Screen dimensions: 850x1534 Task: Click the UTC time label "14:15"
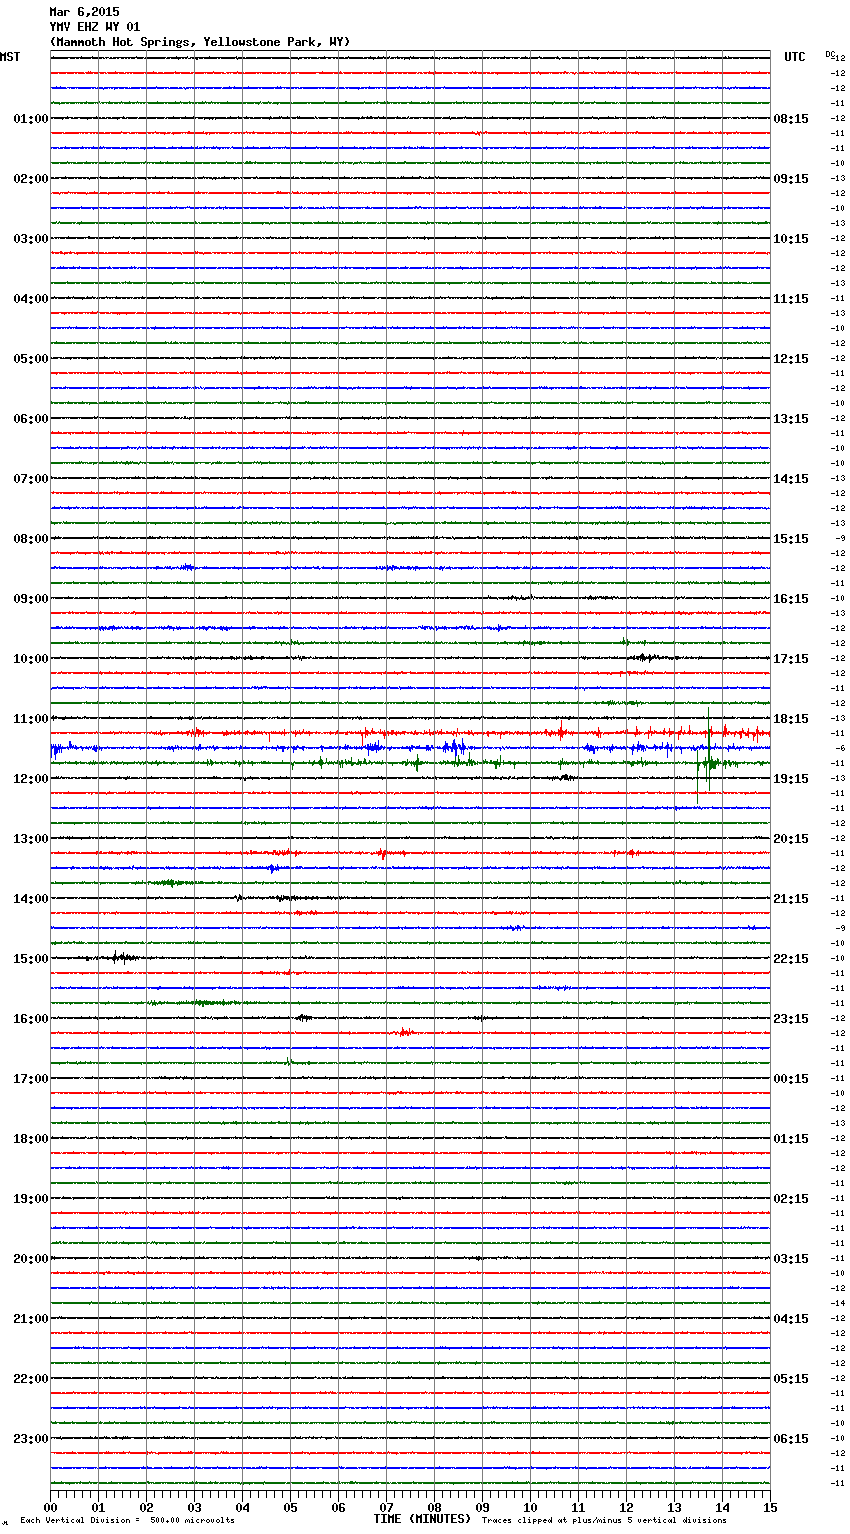pos(791,479)
